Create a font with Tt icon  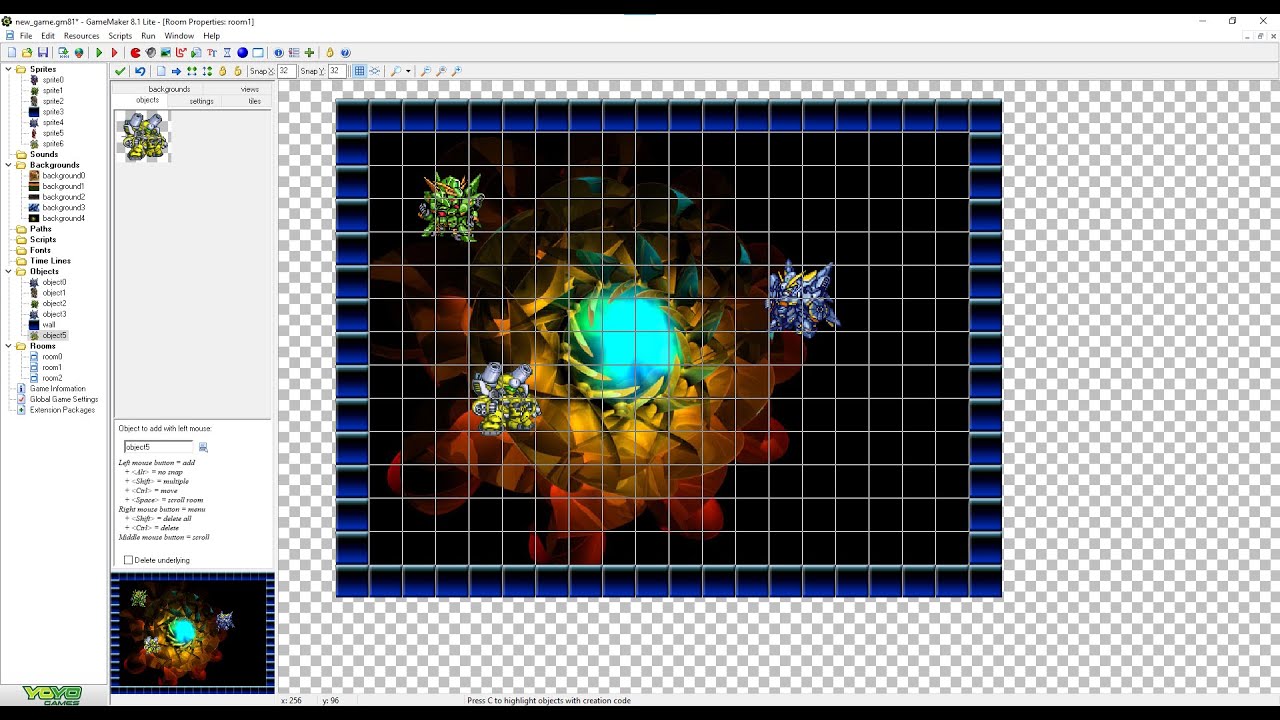[212, 53]
